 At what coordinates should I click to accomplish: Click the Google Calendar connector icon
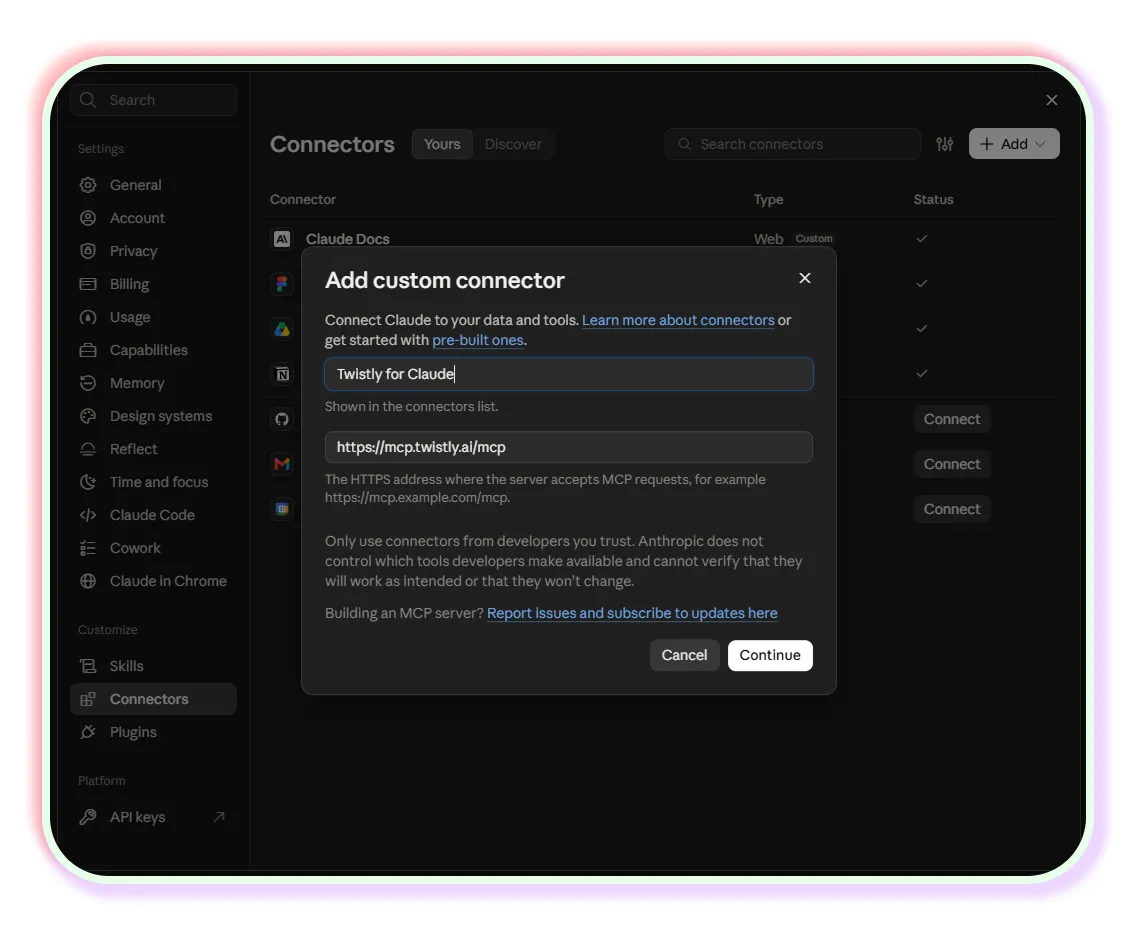[x=282, y=509]
